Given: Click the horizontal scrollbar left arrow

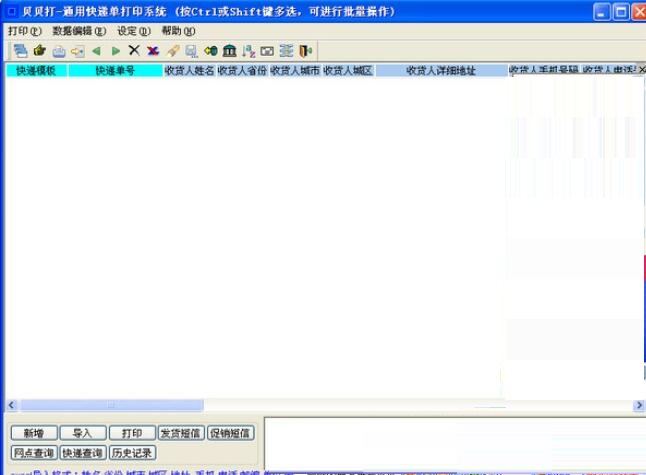Looking at the screenshot, I should [12, 405].
